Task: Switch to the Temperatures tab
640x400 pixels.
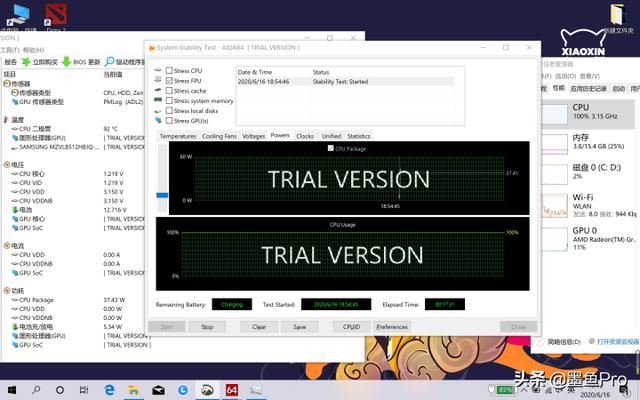Action: pyautogui.click(x=178, y=136)
